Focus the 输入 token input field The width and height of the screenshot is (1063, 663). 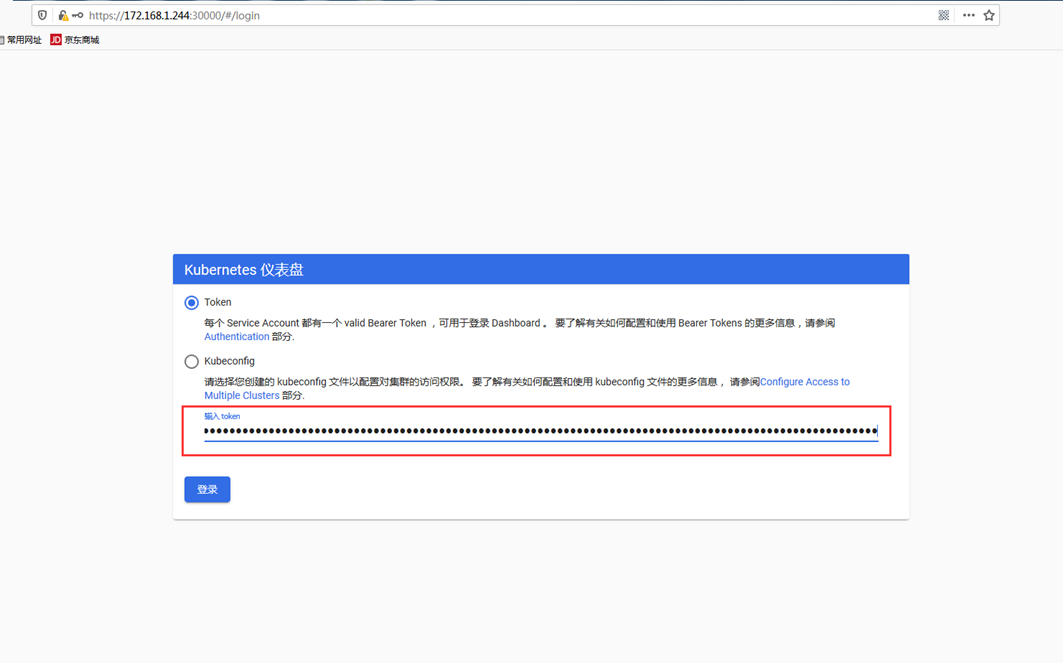(541, 430)
